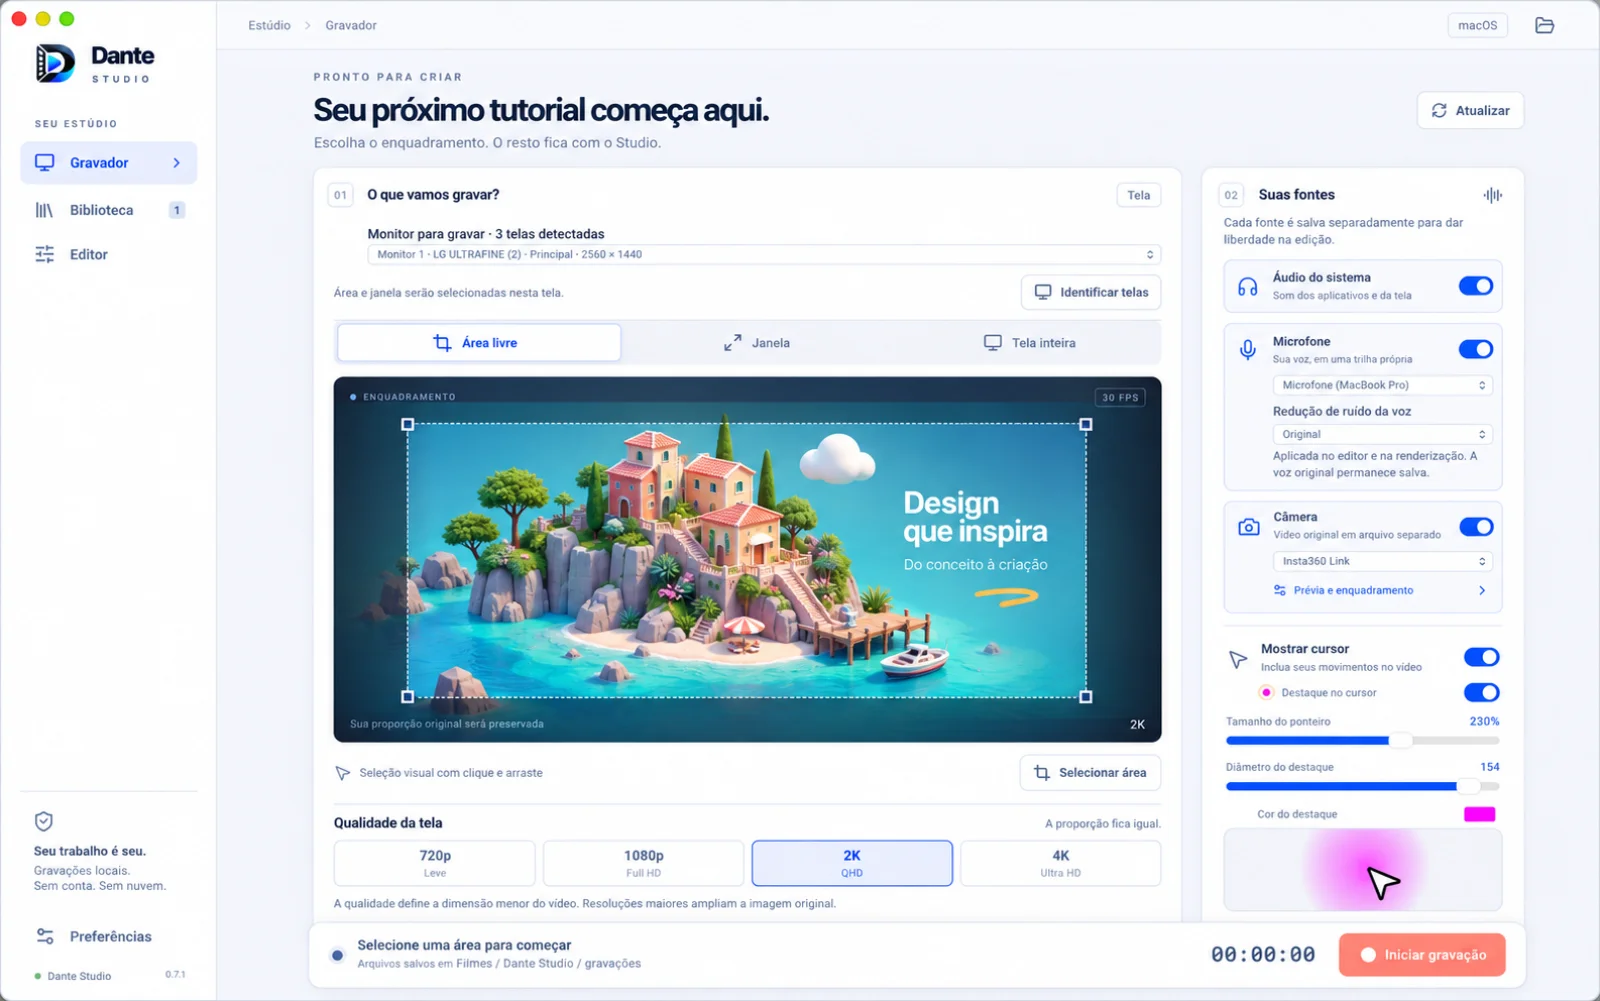Open the Redução de ruído Original dropdown
1600x1001 pixels.
point(1382,434)
